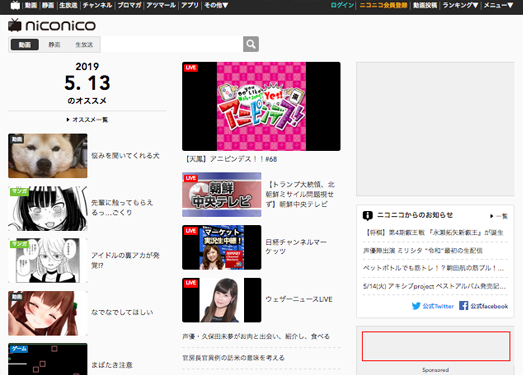
Task: Open the なでなでしてほしい title link
Action: click(122, 312)
